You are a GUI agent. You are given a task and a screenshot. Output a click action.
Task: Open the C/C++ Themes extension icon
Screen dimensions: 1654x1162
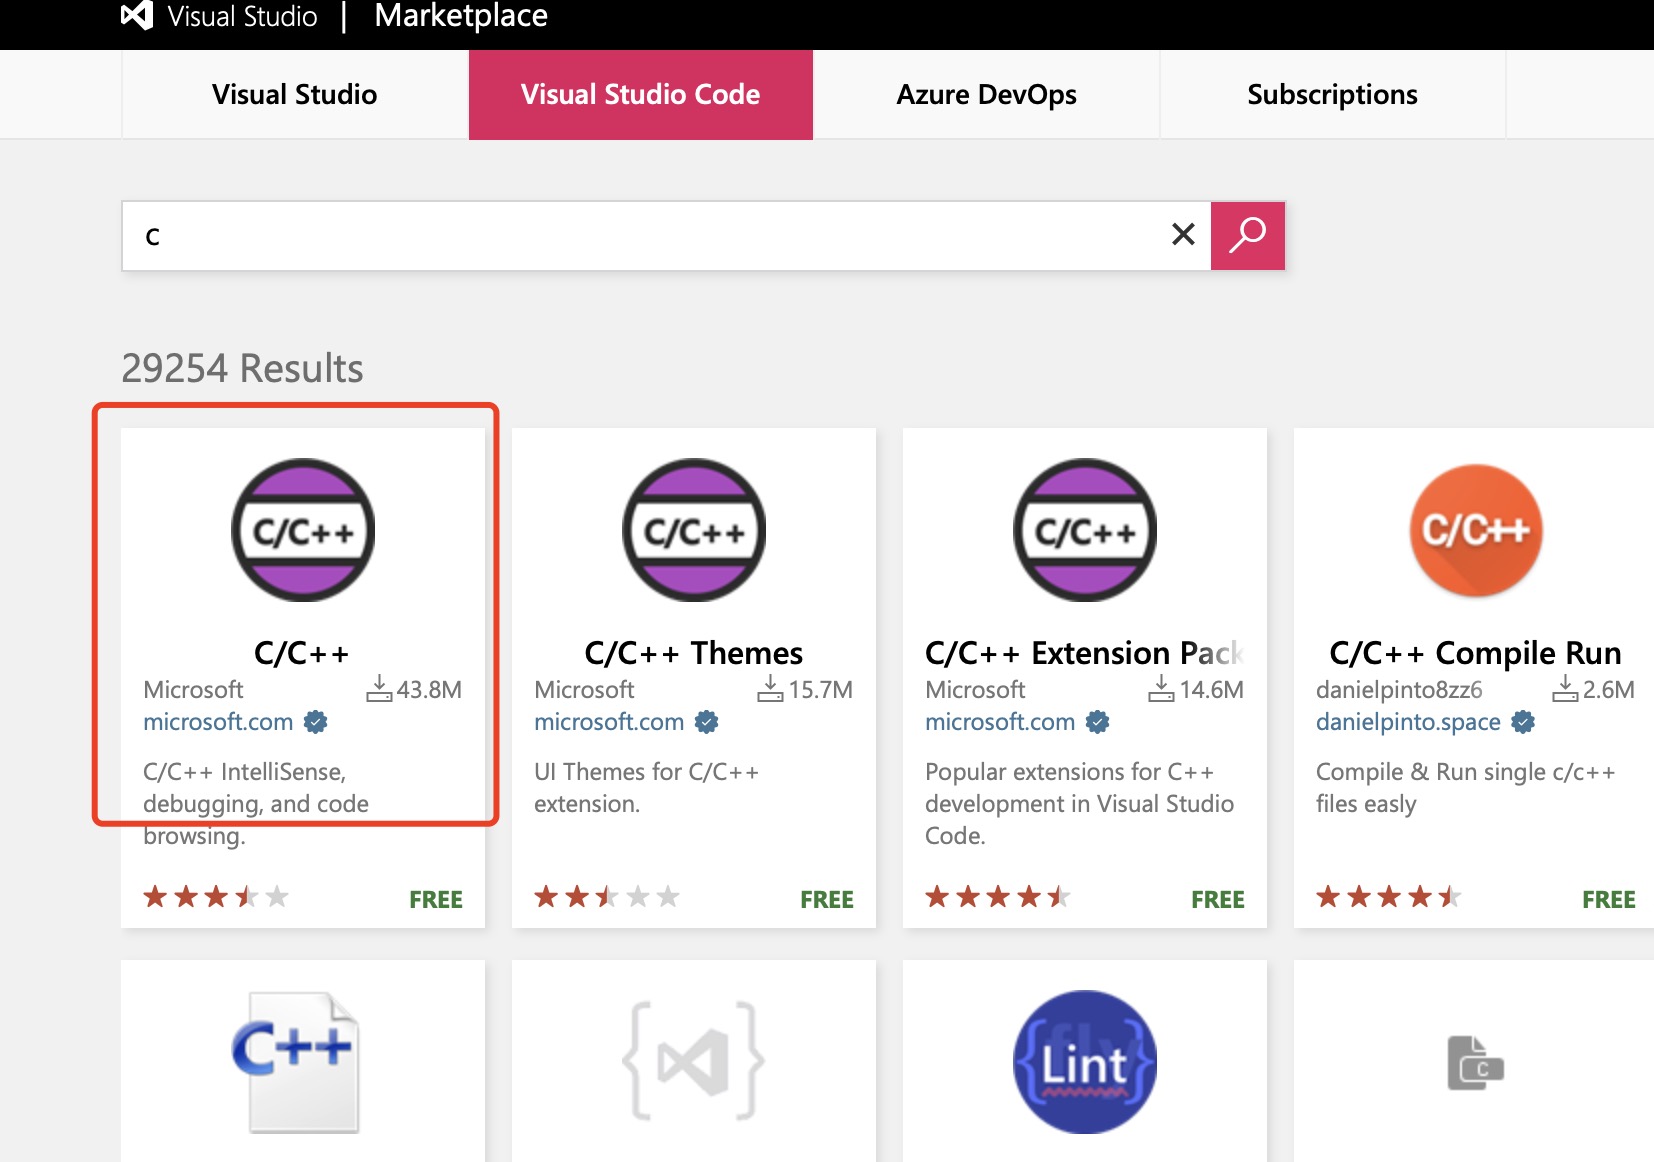[x=694, y=530]
